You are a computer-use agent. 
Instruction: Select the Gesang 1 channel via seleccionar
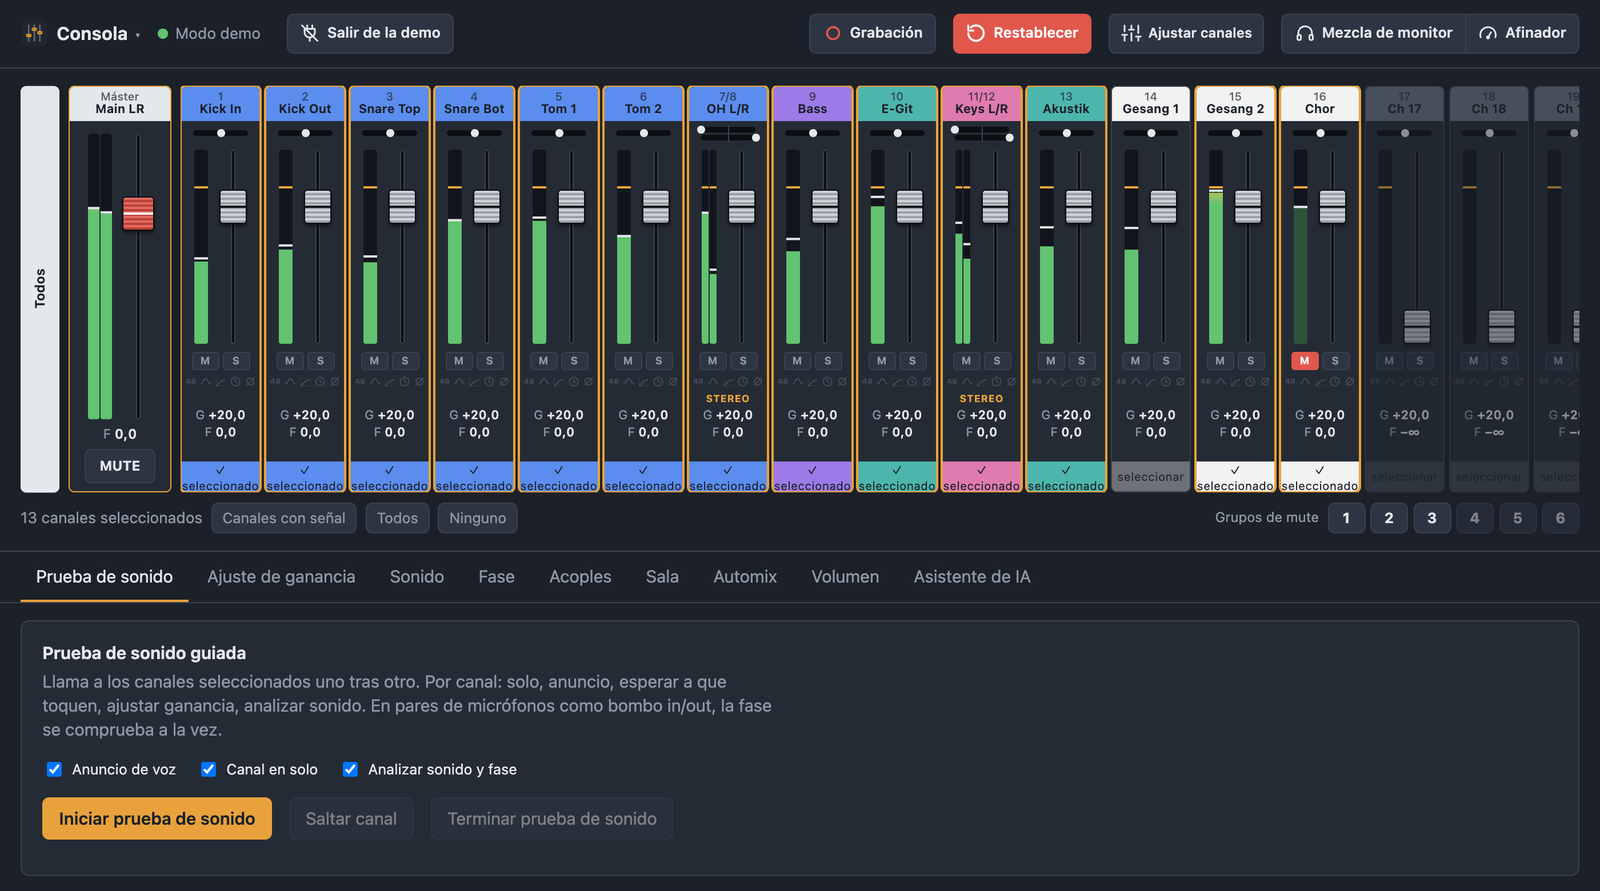point(1151,477)
